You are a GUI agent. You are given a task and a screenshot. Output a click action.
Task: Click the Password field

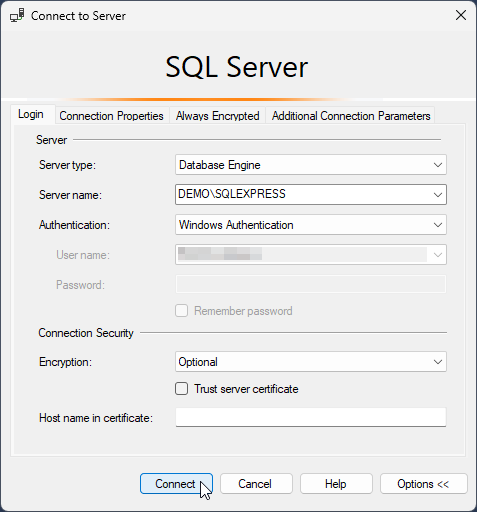point(311,284)
